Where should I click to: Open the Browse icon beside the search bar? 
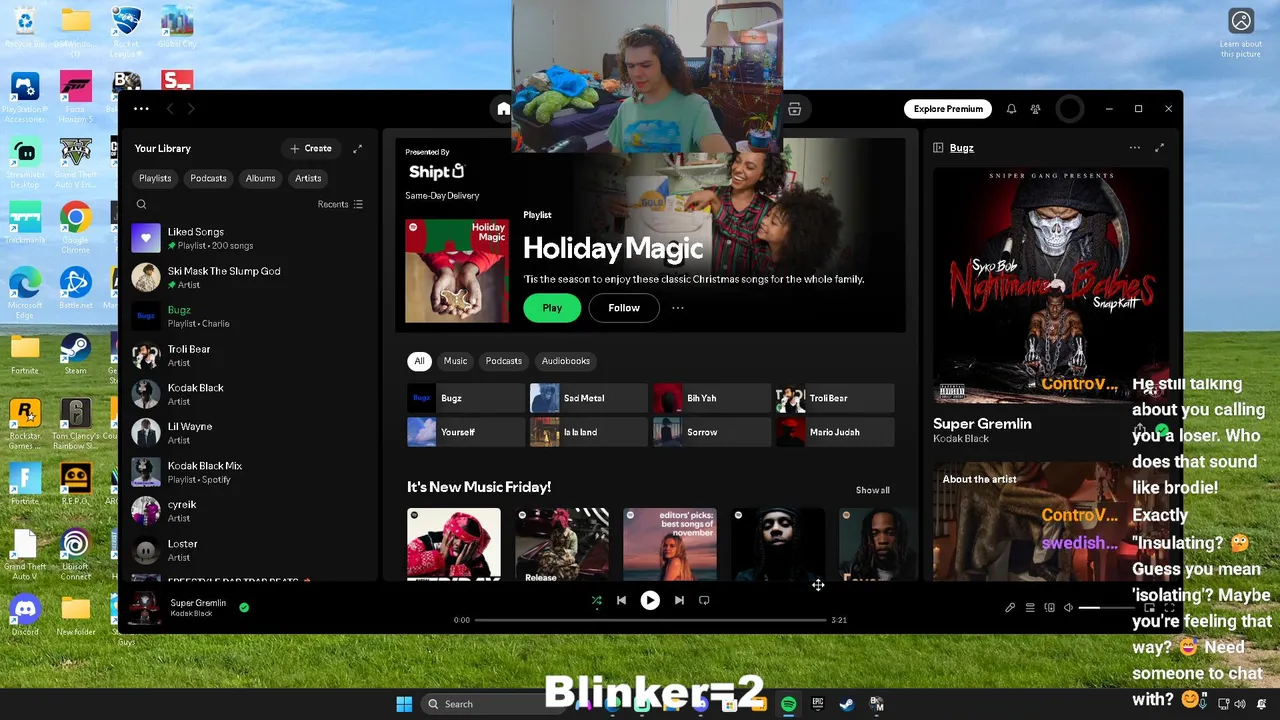click(795, 109)
